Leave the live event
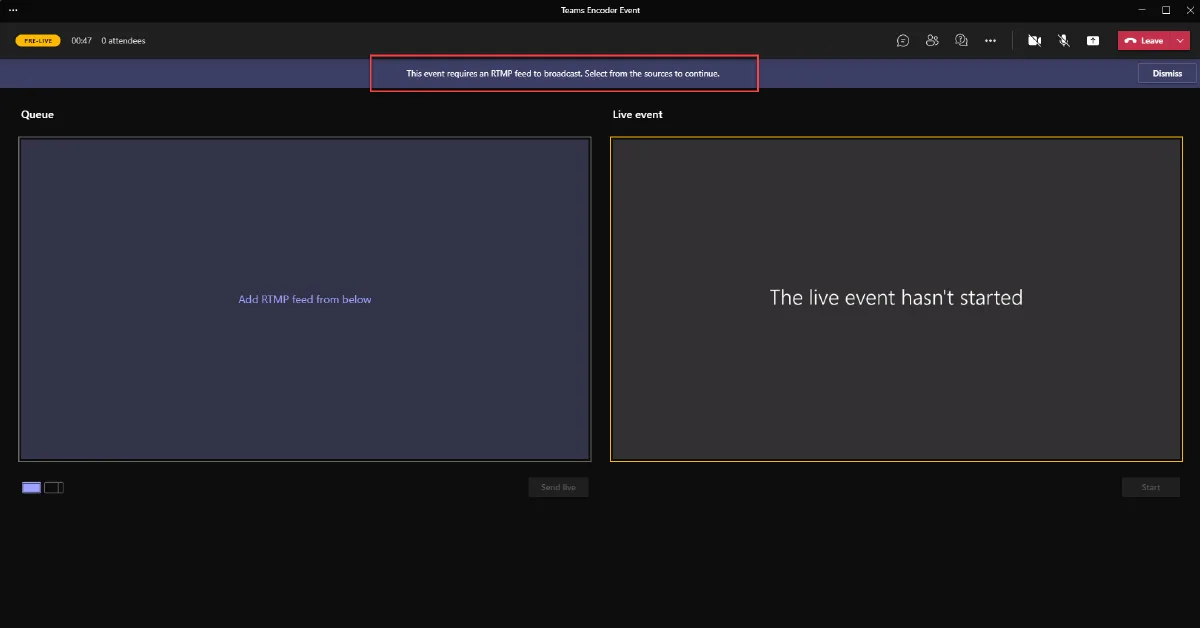The width and height of the screenshot is (1200, 628). coord(1144,41)
